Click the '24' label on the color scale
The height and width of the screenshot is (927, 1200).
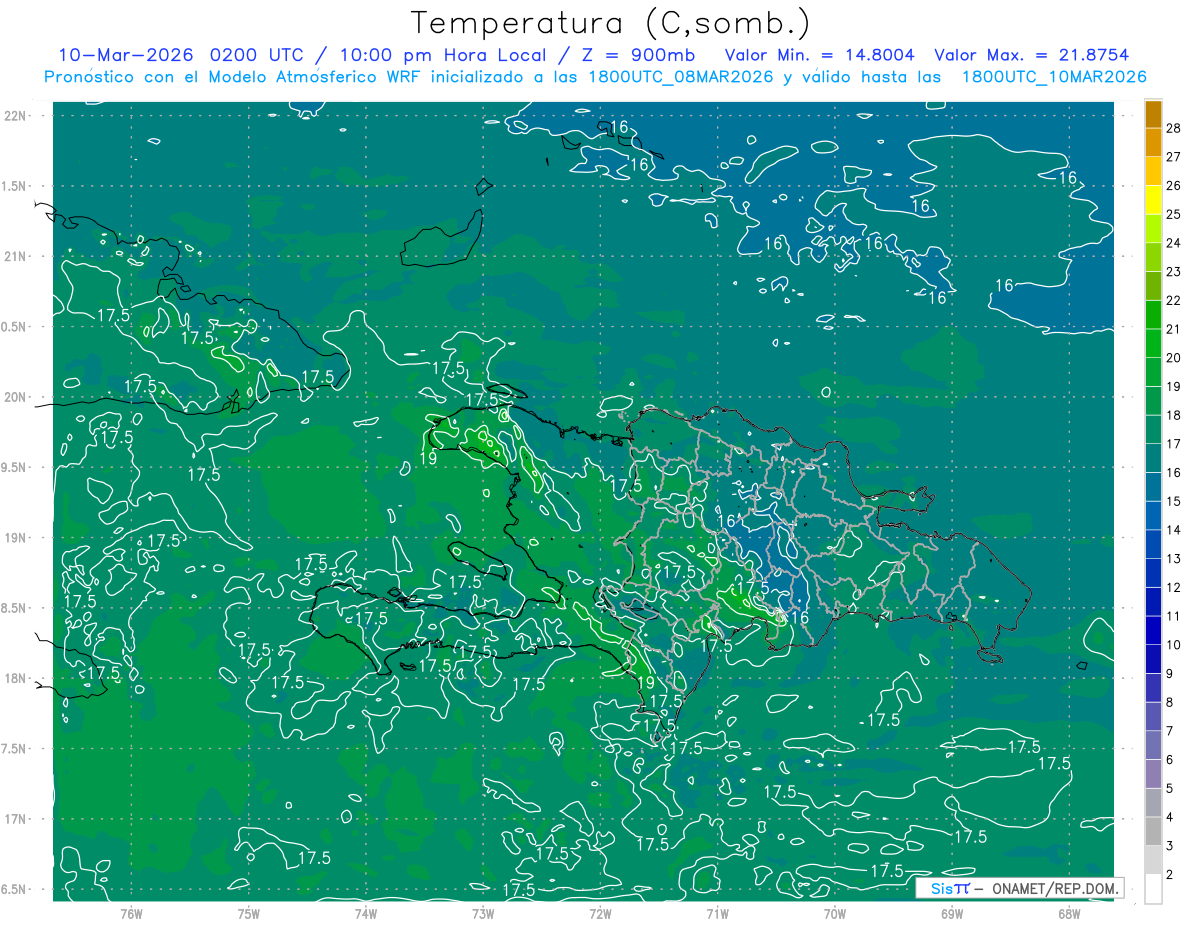[x=1174, y=243]
